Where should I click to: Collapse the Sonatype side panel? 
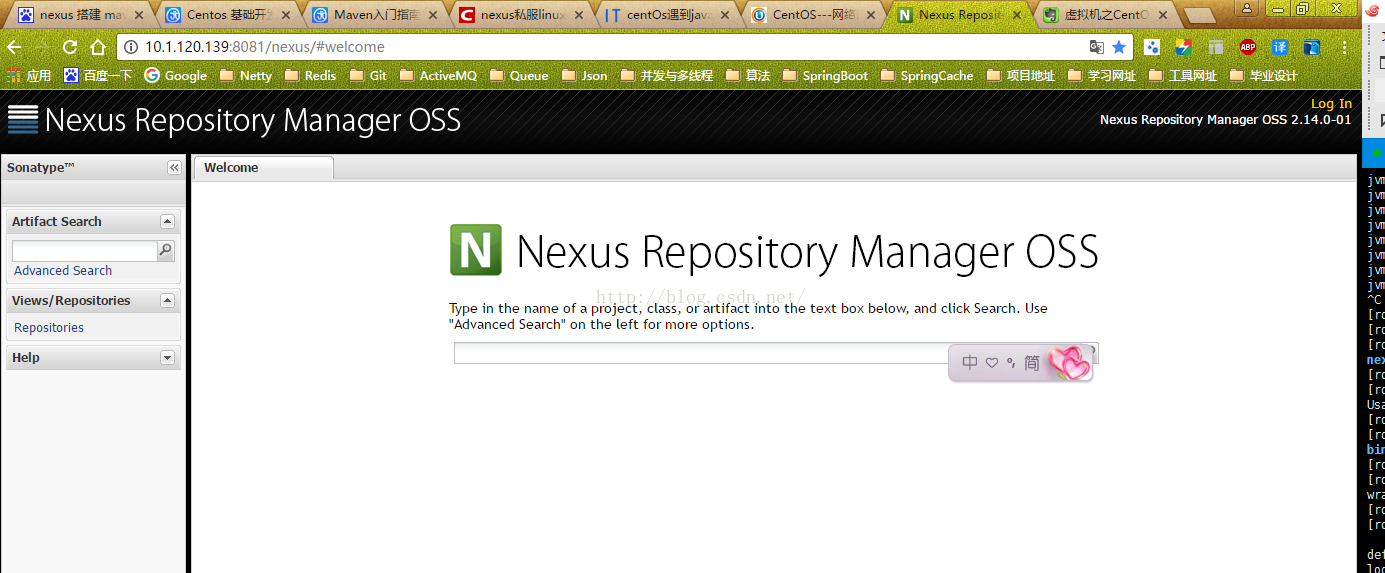pos(174,168)
